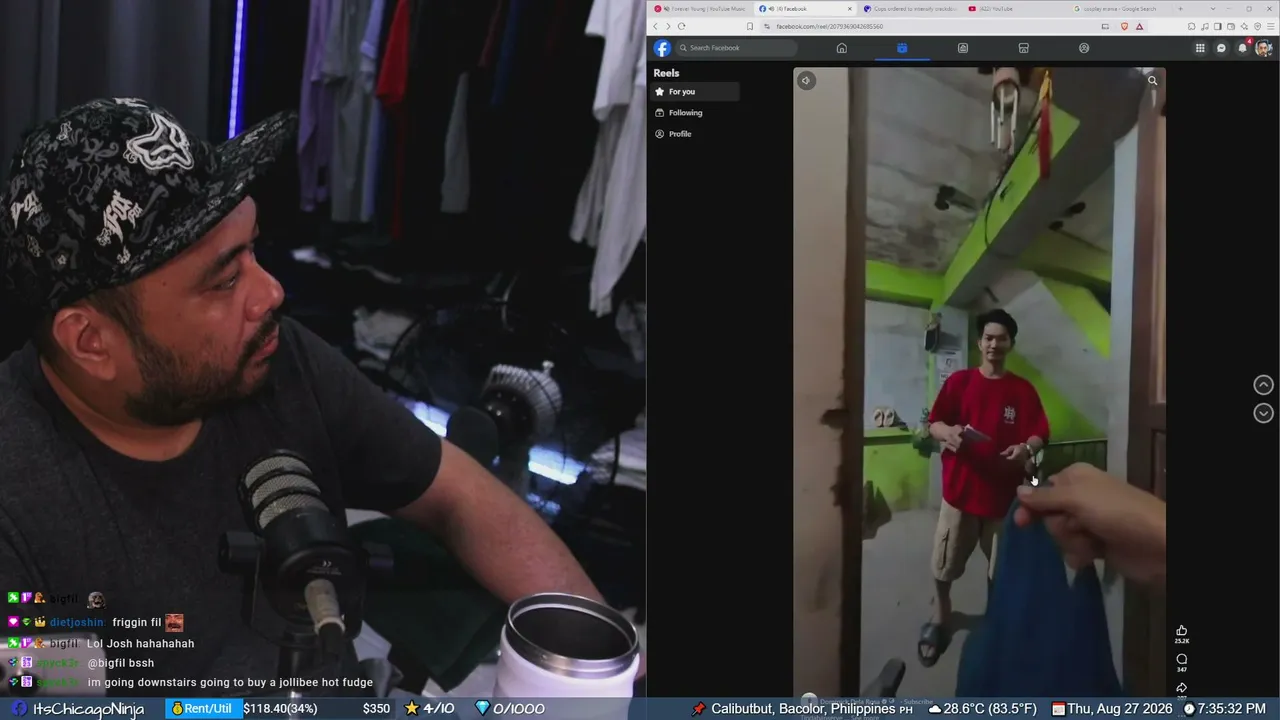Open the reel comments icon

1181,659
